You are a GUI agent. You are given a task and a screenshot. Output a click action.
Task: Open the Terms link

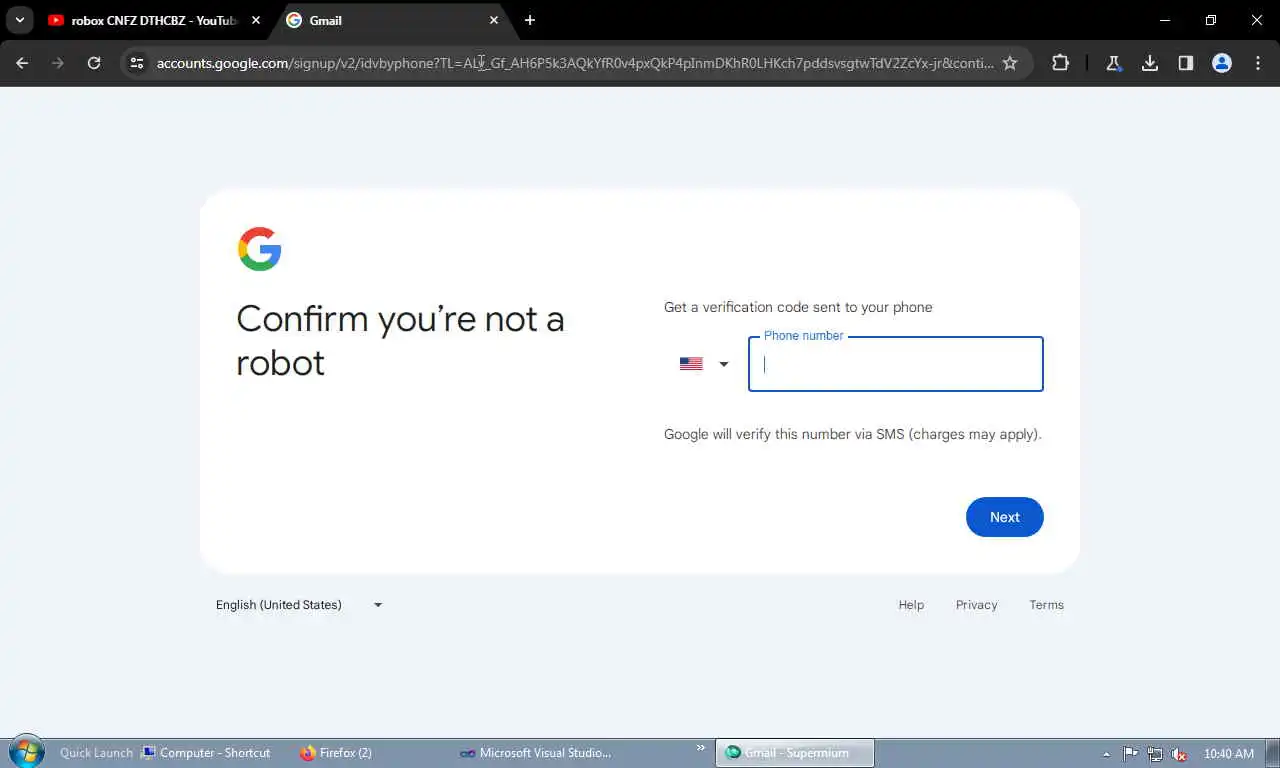(x=1047, y=605)
